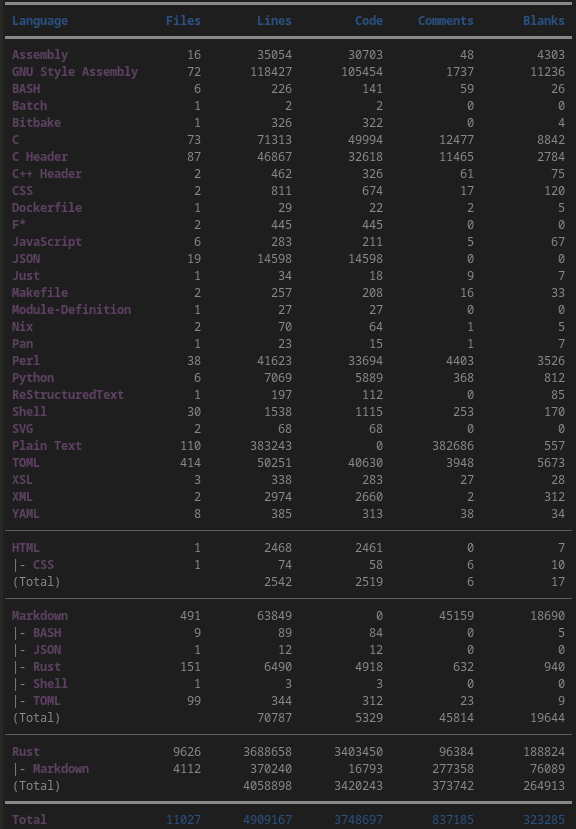Image resolution: width=576 pixels, height=829 pixels.
Task: Click the Rust section heading
Action: pos(25,751)
